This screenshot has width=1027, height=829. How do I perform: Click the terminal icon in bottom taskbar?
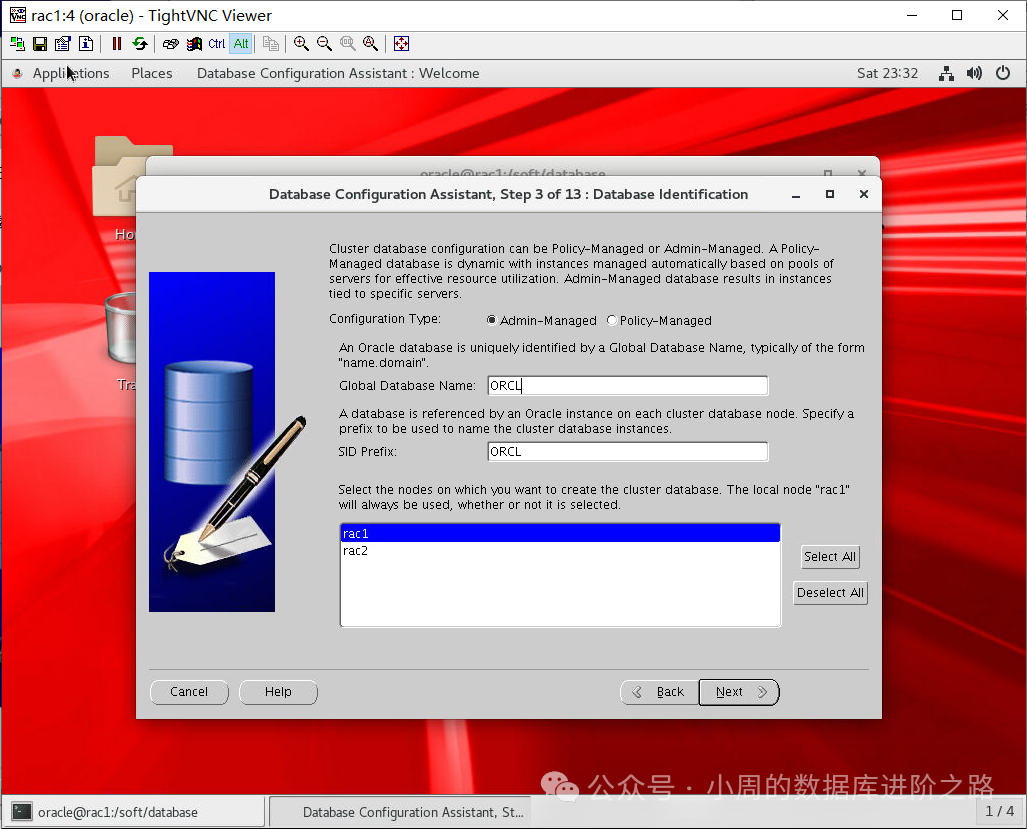pos(22,812)
